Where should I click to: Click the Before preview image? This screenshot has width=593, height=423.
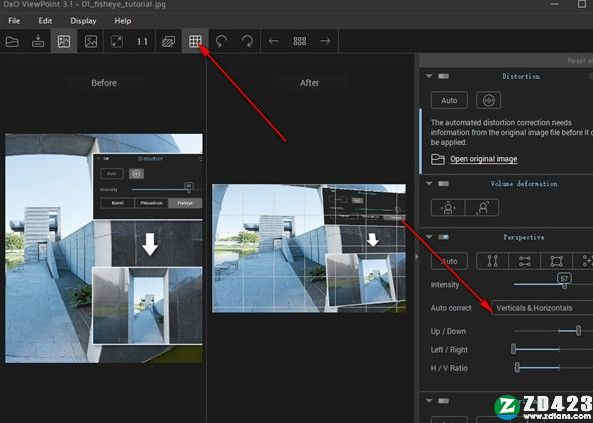tap(104, 248)
